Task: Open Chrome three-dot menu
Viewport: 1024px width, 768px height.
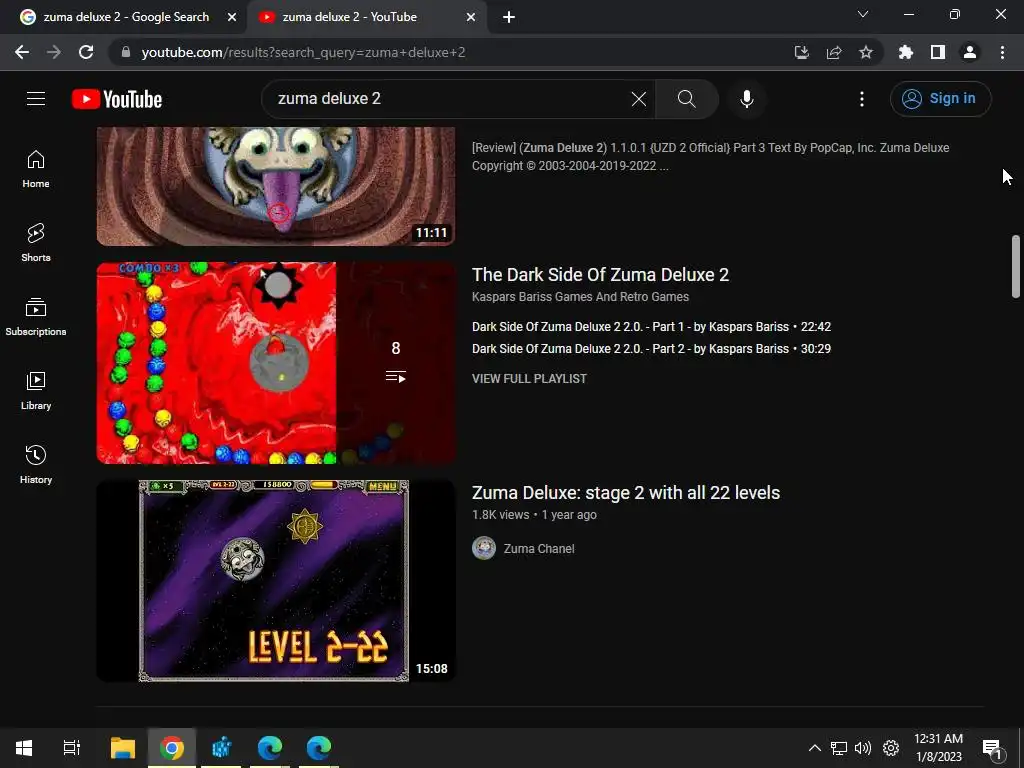Action: pyautogui.click(x=1002, y=52)
